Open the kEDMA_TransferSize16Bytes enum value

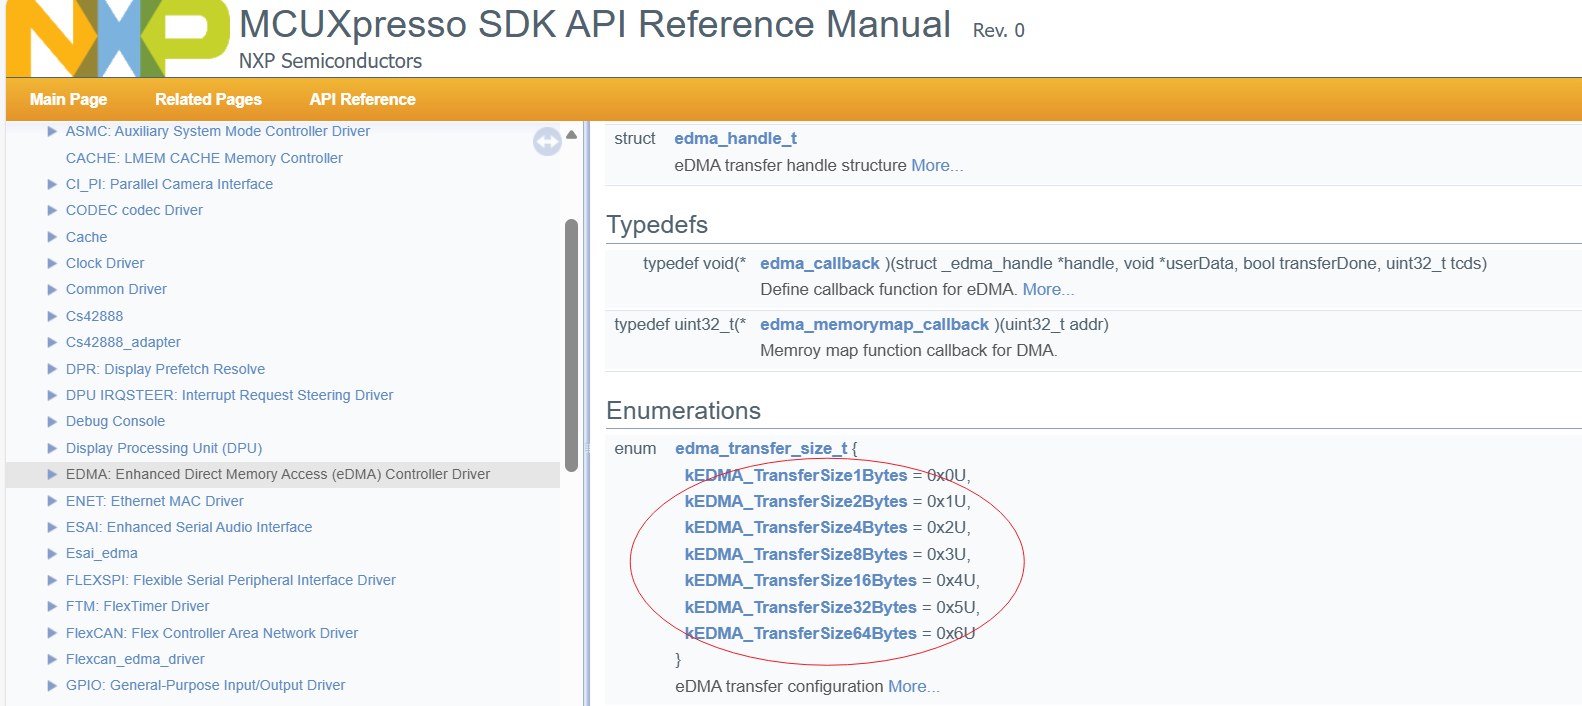click(x=800, y=580)
